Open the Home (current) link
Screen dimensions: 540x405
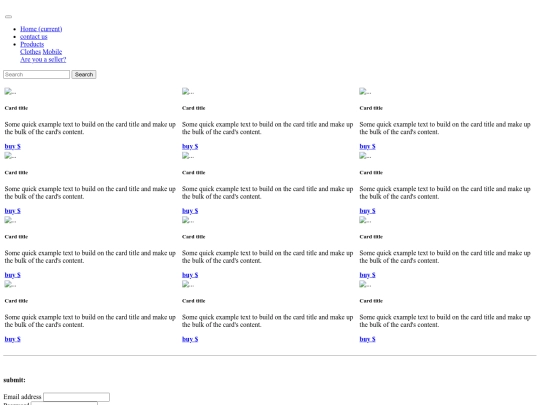[41, 29]
